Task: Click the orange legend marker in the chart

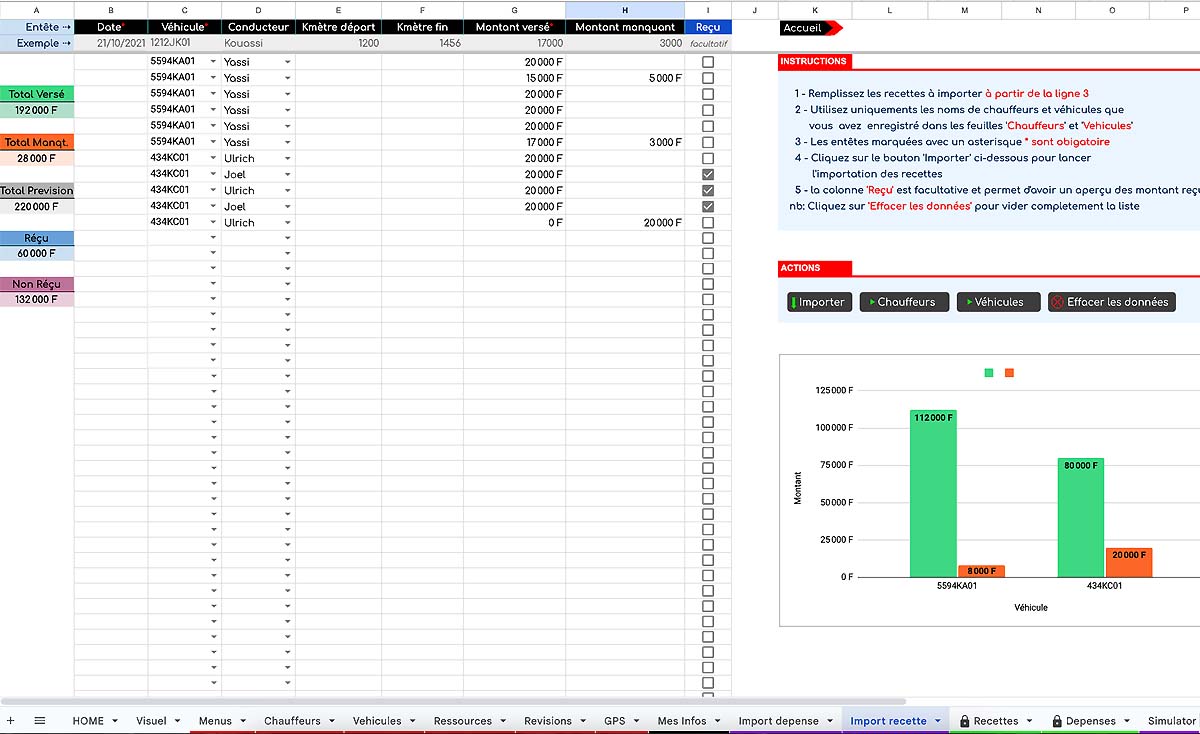Action: [x=1009, y=373]
